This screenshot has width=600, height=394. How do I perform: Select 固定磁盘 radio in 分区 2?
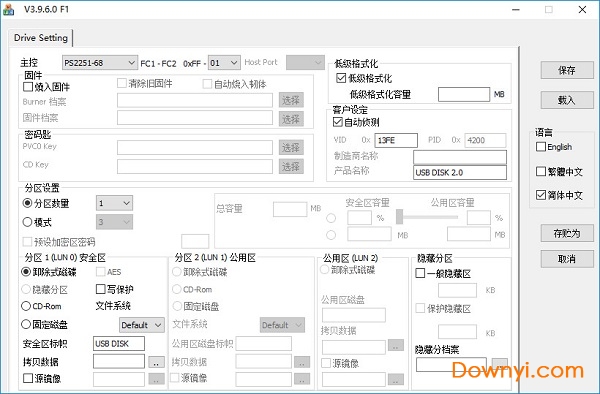pyautogui.click(x=177, y=306)
